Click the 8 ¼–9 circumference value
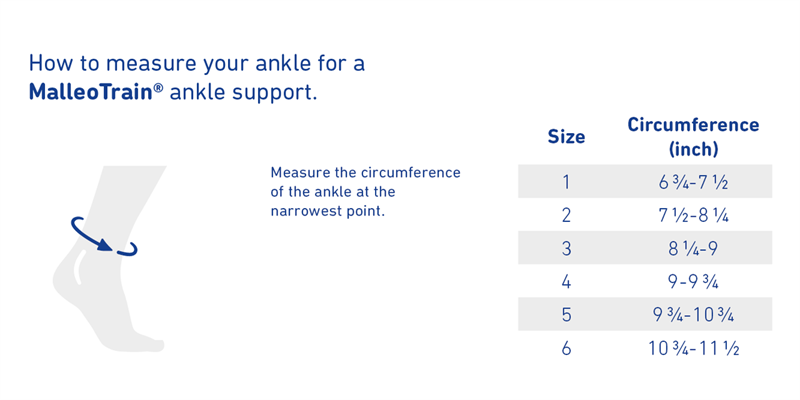Viewport: 800px width, 400px height. [x=693, y=248]
